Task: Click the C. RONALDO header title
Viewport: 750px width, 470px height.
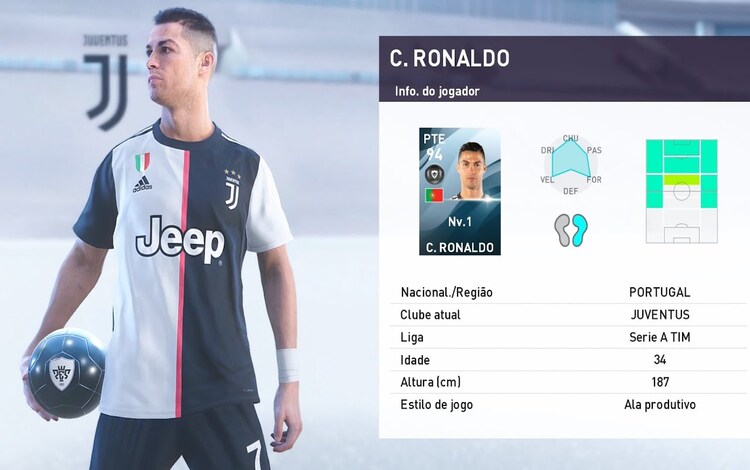Action: click(449, 58)
